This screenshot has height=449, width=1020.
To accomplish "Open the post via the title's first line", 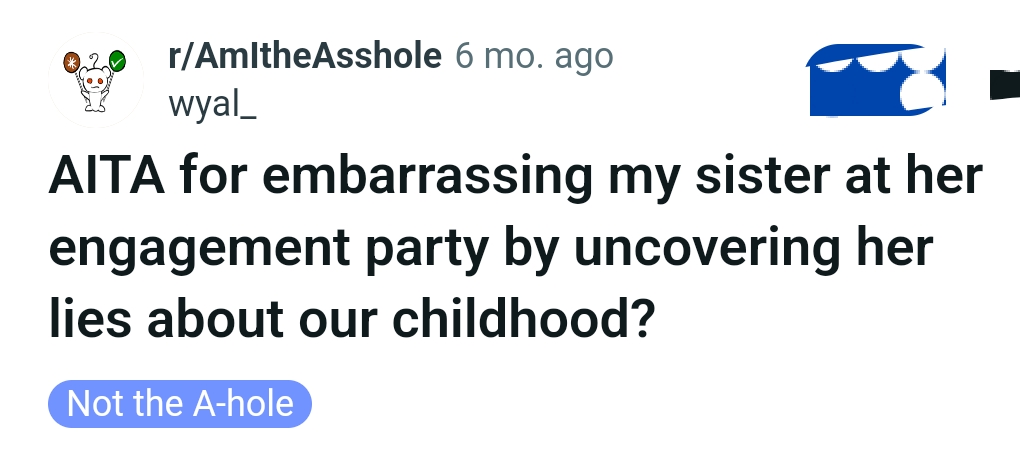I will (516, 179).
